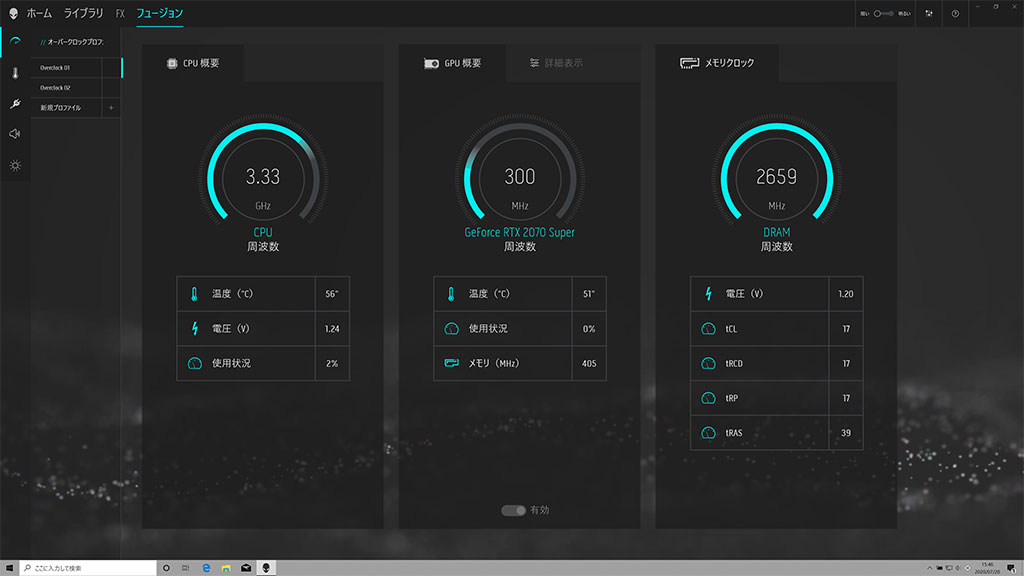Select the Overclock 01 profile

tap(67, 68)
